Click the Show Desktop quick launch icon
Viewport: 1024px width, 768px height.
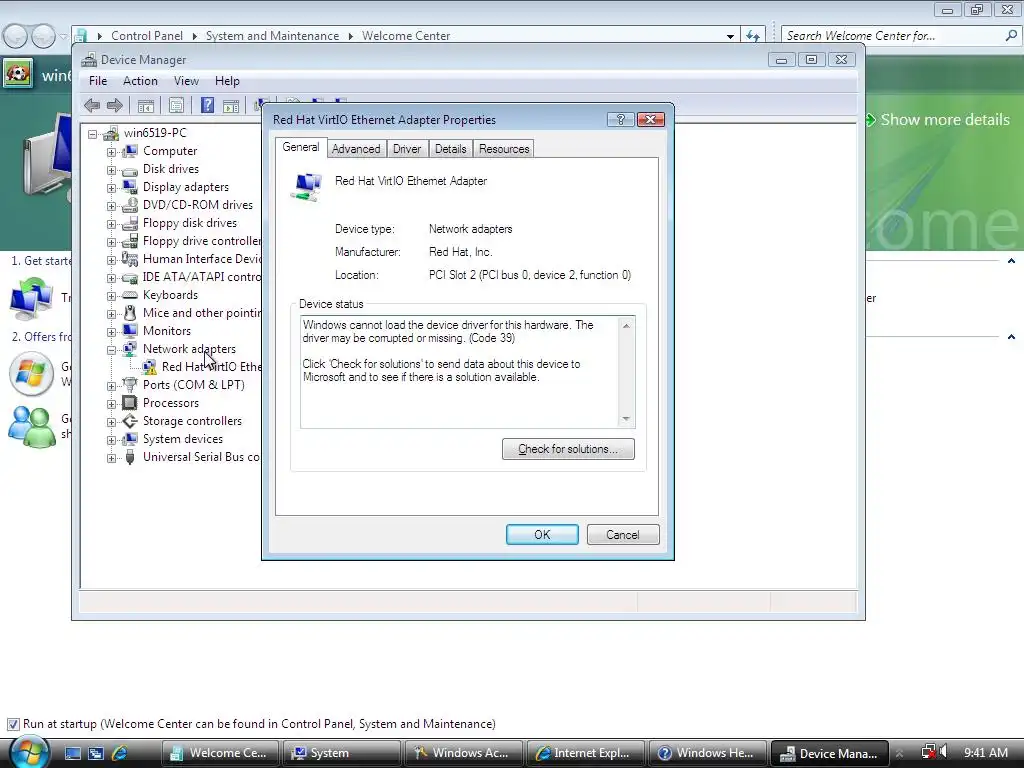click(x=72, y=753)
